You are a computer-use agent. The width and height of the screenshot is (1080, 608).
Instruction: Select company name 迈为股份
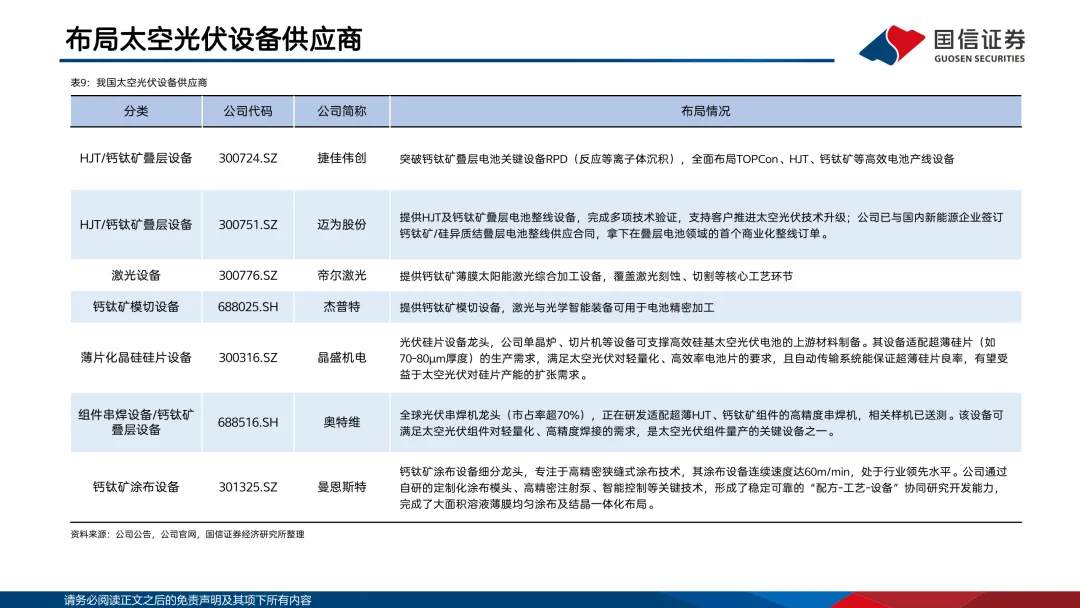tap(342, 224)
